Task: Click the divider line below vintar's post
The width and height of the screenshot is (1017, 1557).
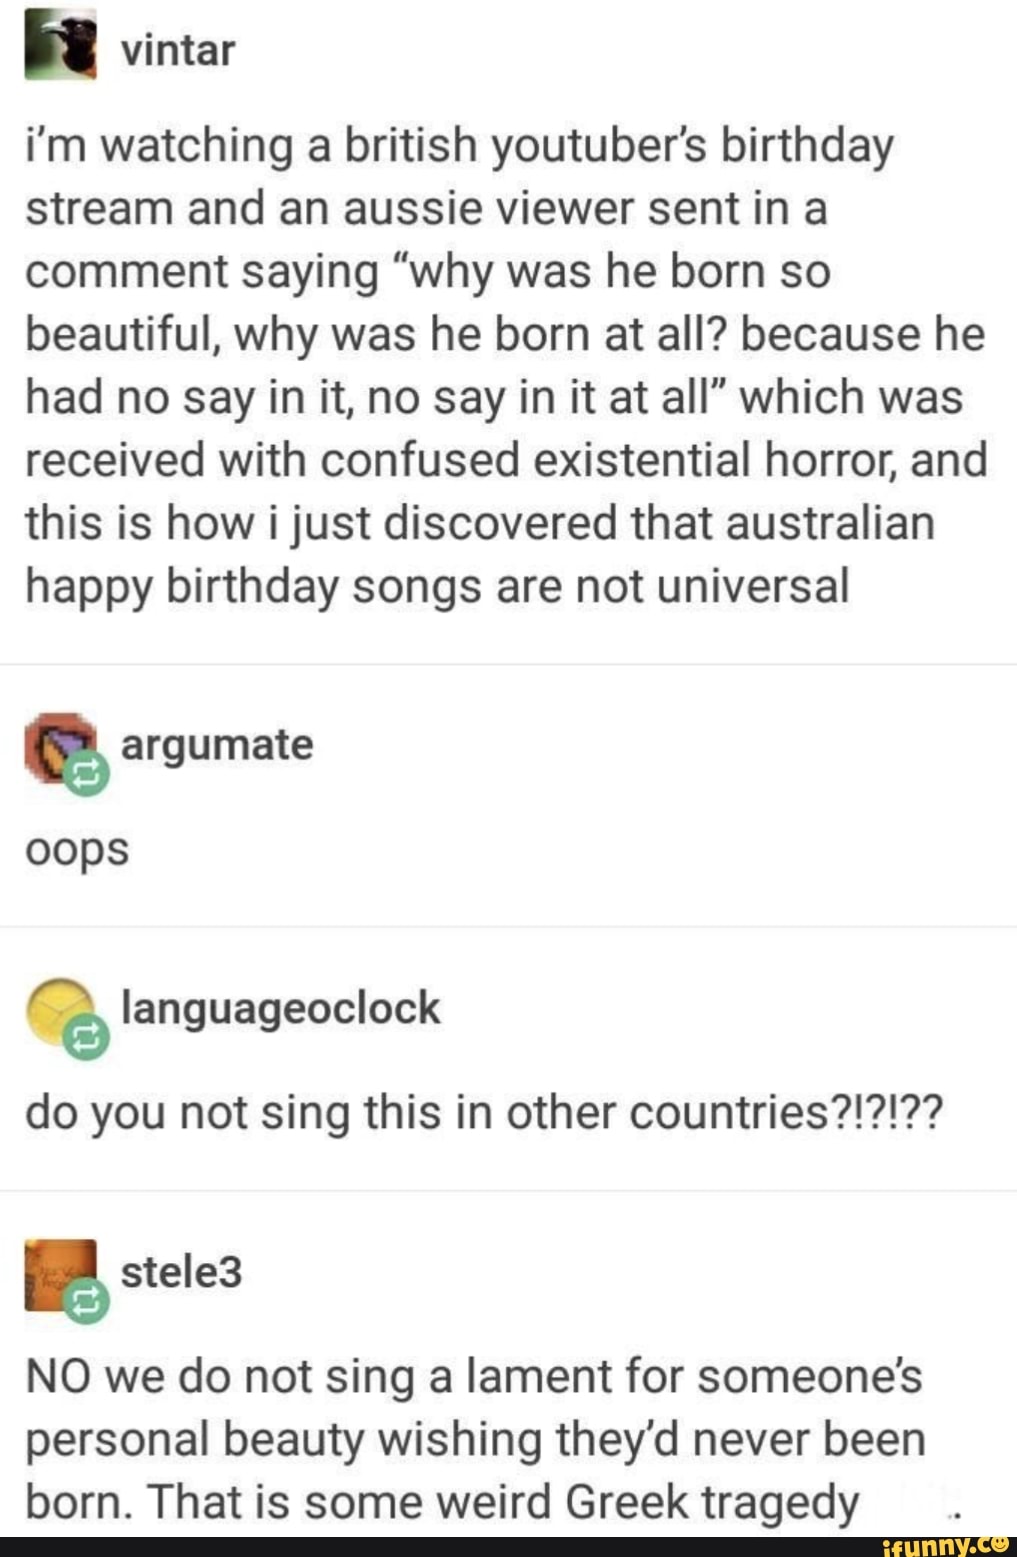Action: (508, 664)
